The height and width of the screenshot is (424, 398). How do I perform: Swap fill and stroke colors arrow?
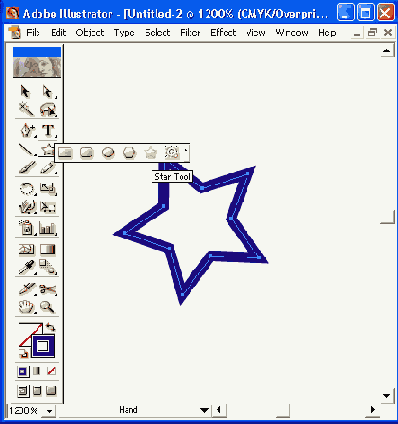50,326
